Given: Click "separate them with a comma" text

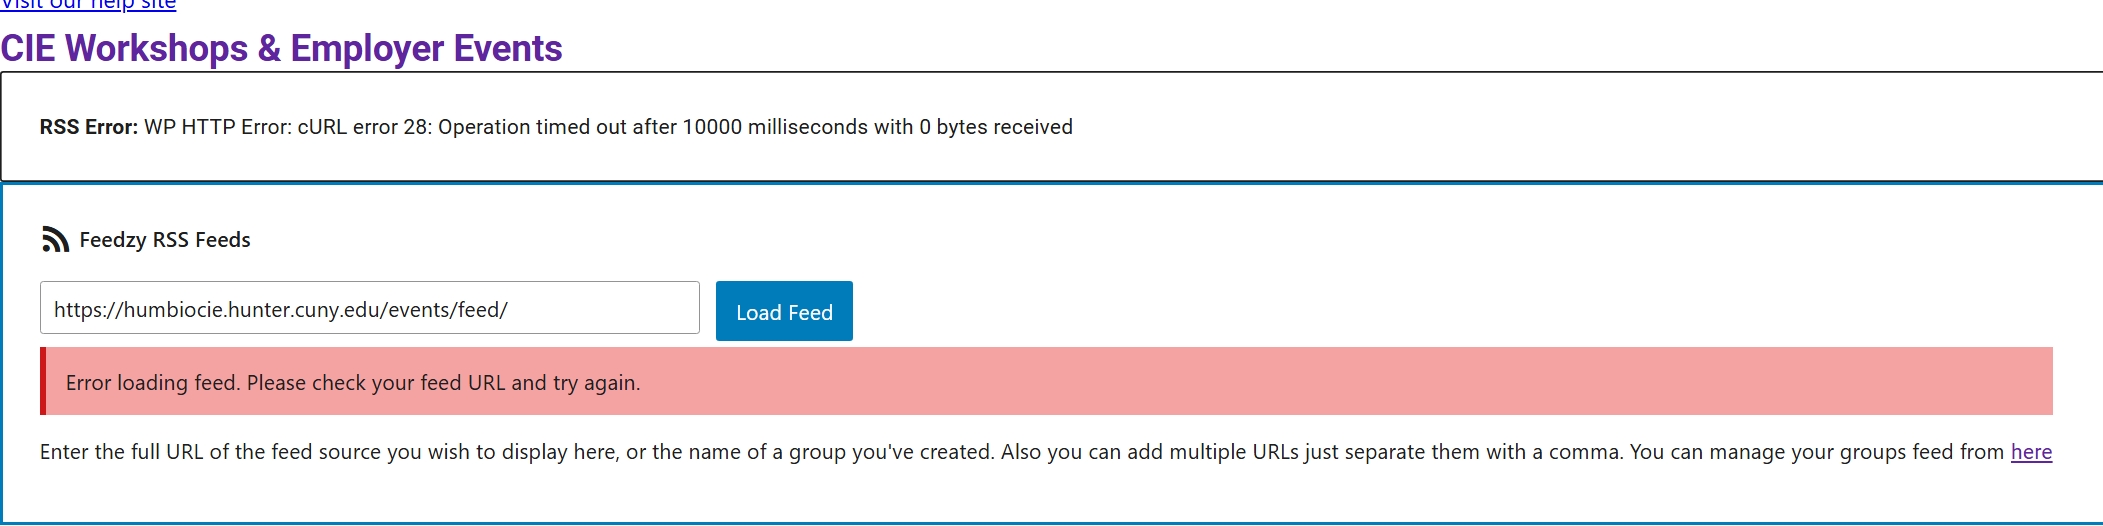Looking at the screenshot, I should (1461, 452).
